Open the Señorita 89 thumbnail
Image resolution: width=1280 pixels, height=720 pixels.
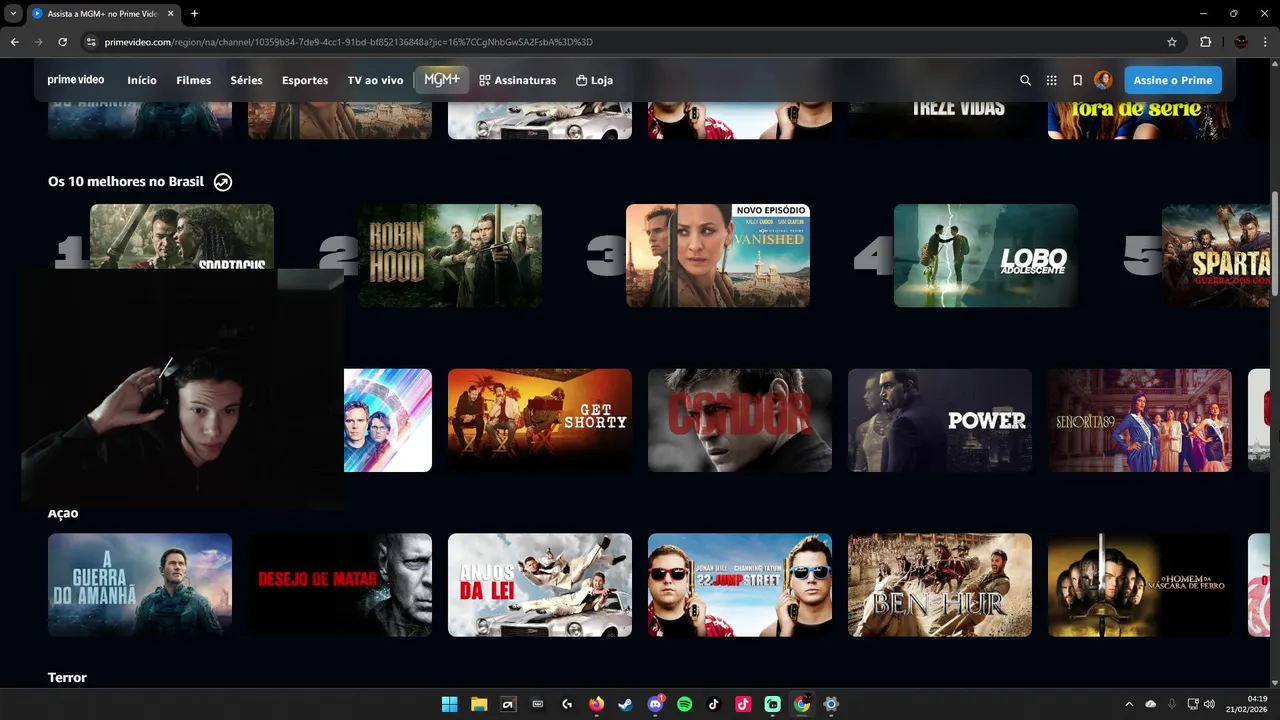1140,420
